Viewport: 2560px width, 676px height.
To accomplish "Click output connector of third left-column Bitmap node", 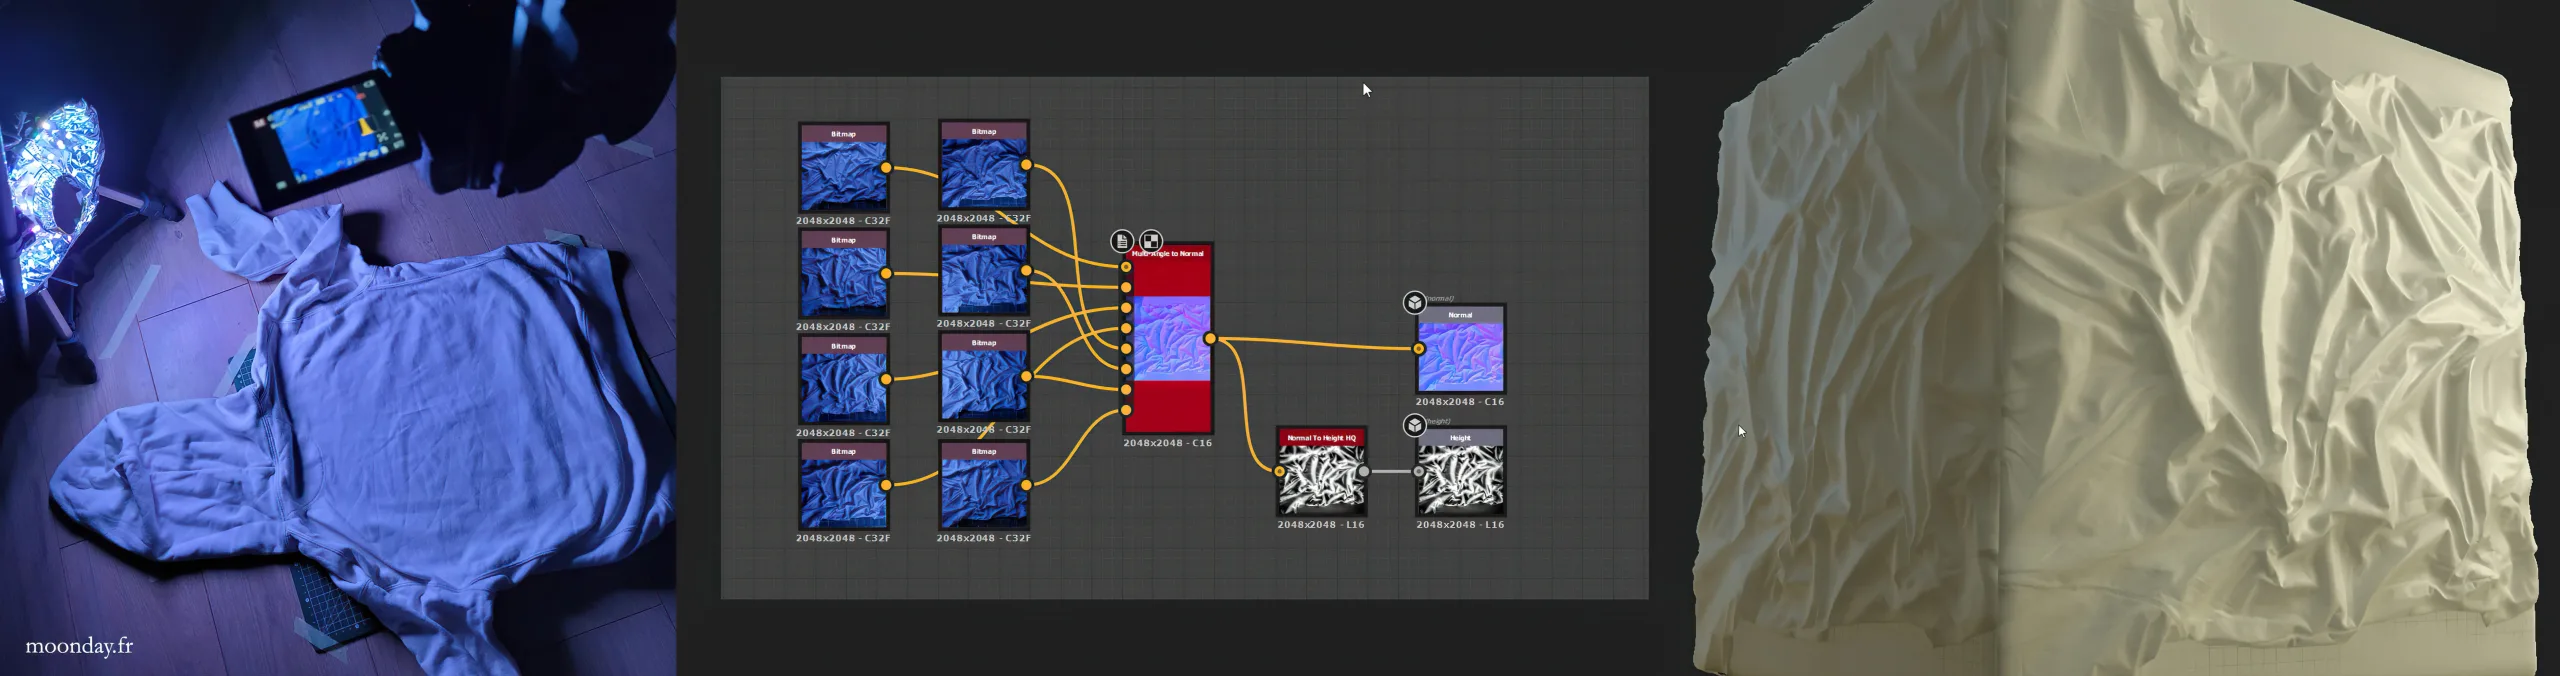I will coord(886,379).
